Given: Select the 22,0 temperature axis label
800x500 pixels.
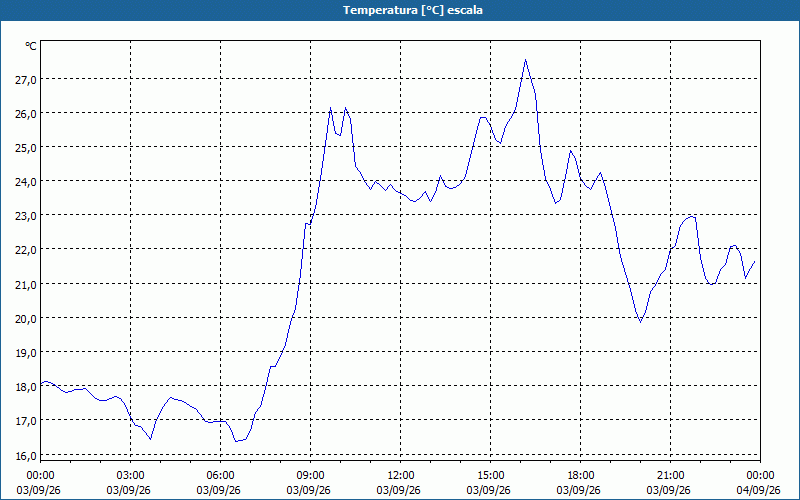Looking at the screenshot, I should tap(26, 250).
